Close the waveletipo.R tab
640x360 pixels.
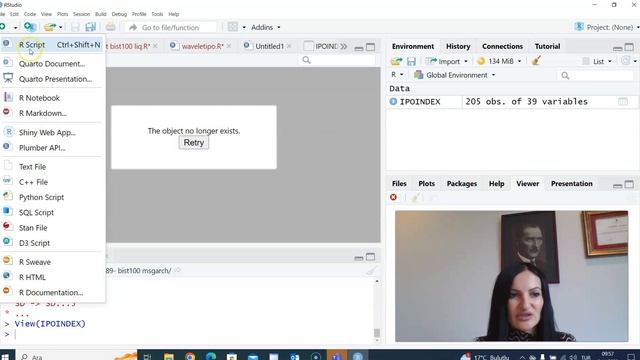click(229, 46)
